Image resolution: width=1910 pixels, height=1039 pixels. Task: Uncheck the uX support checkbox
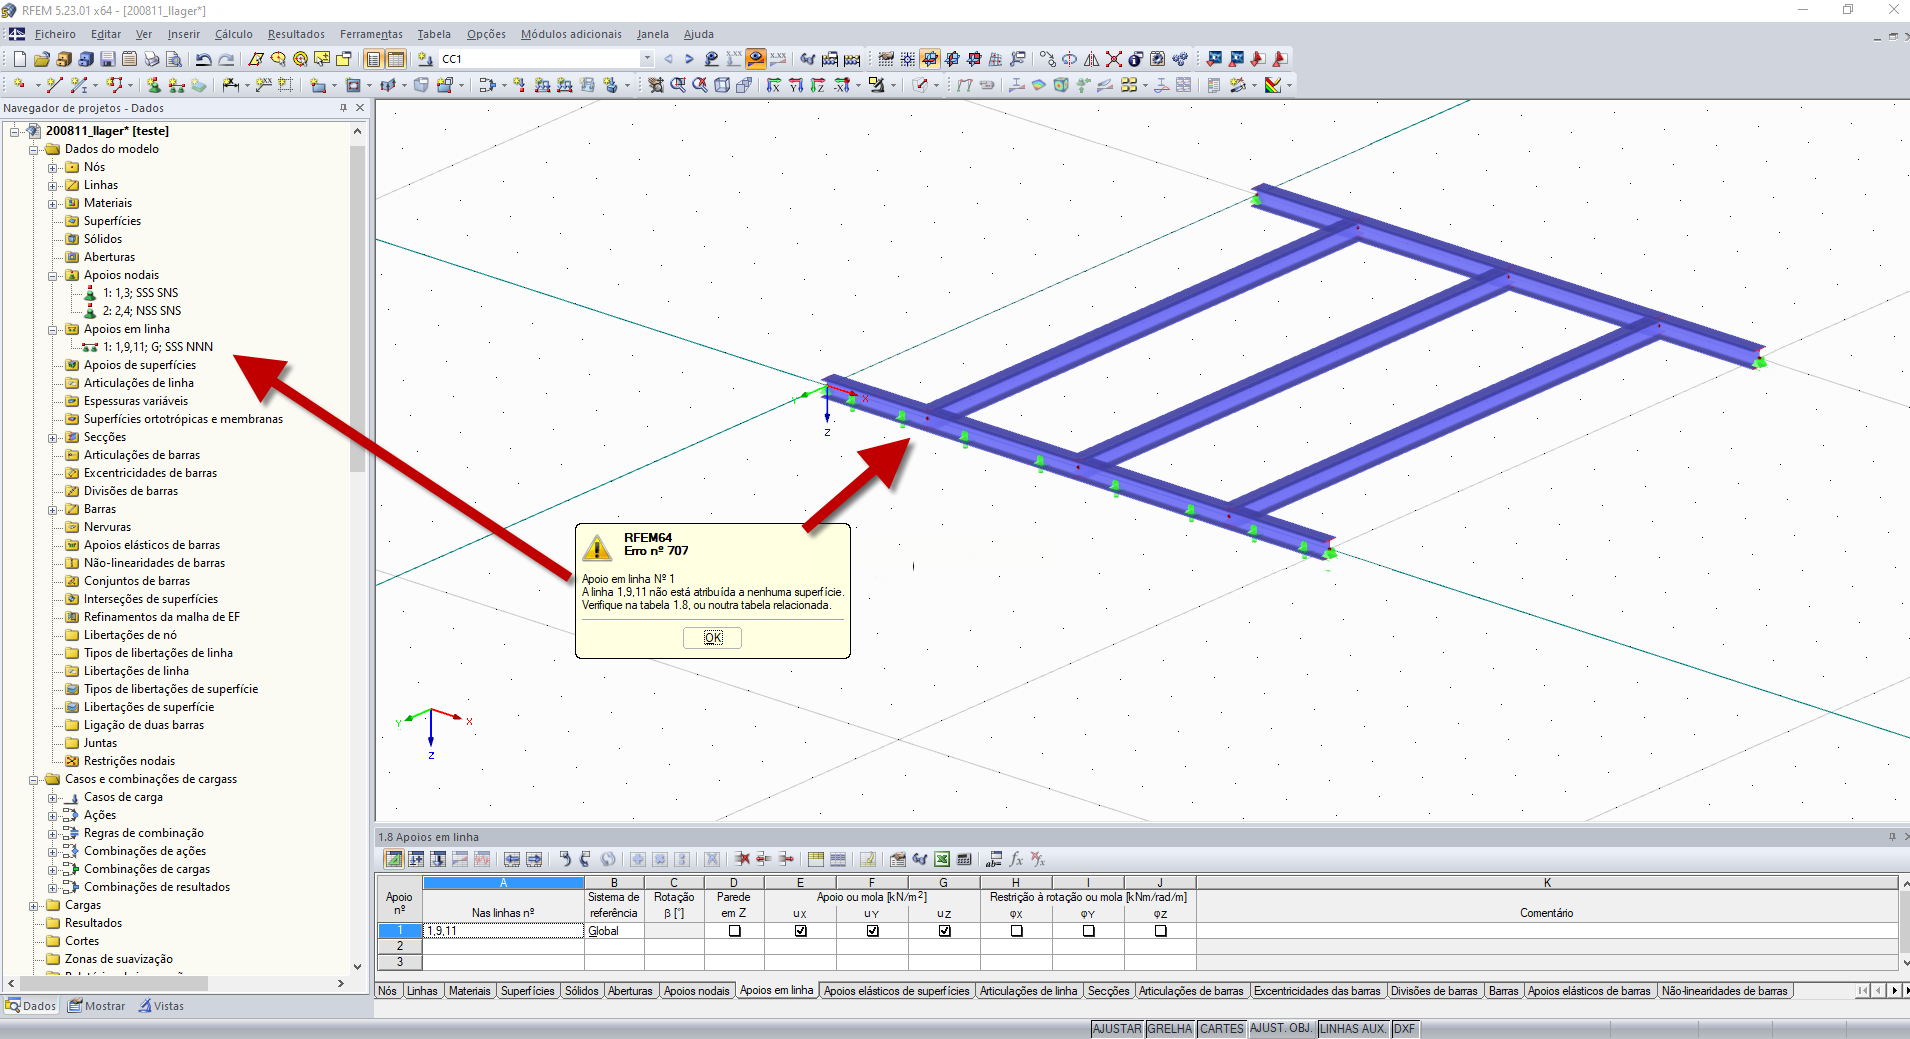coord(801,931)
